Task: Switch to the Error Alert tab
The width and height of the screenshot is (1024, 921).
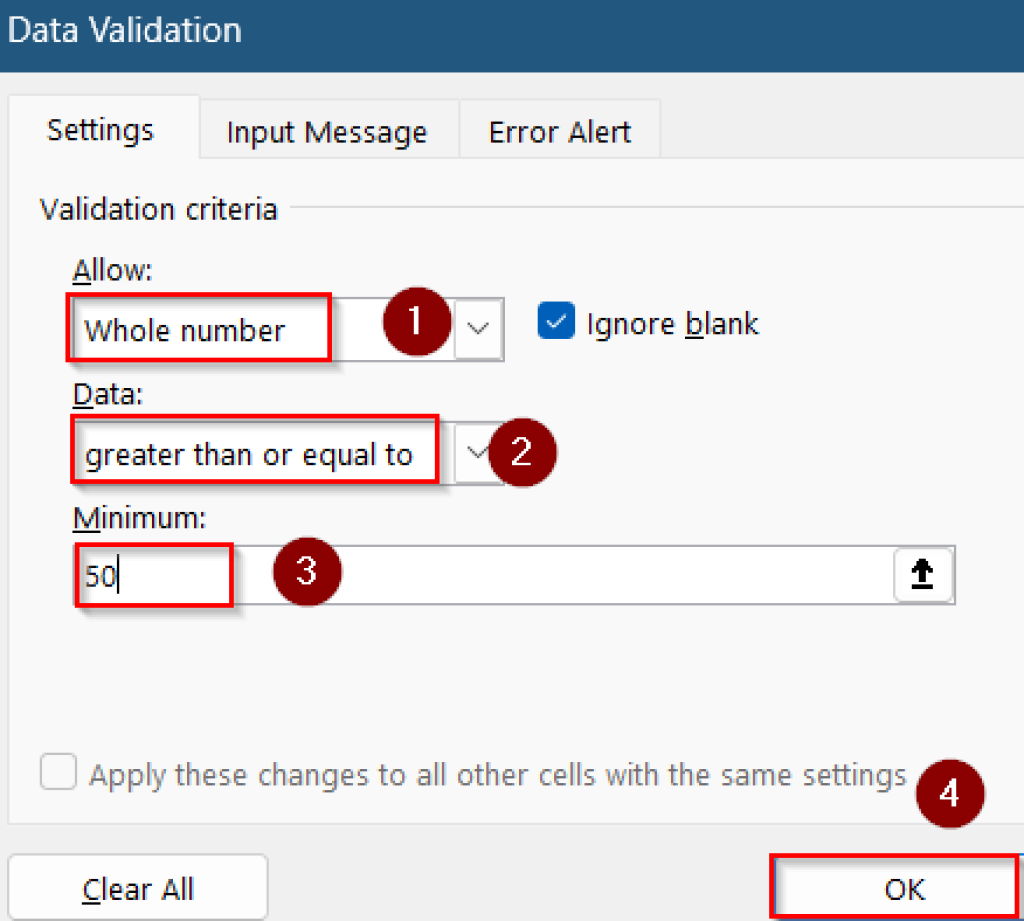Action: pyautogui.click(x=559, y=130)
